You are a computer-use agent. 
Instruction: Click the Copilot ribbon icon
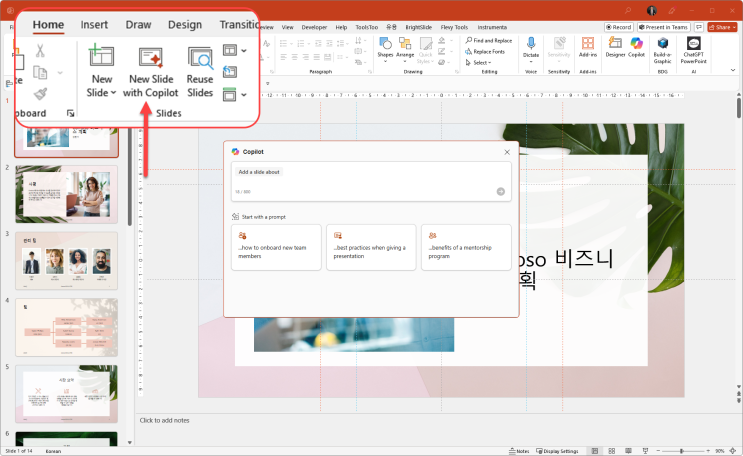pyautogui.click(x=636, y=48)
